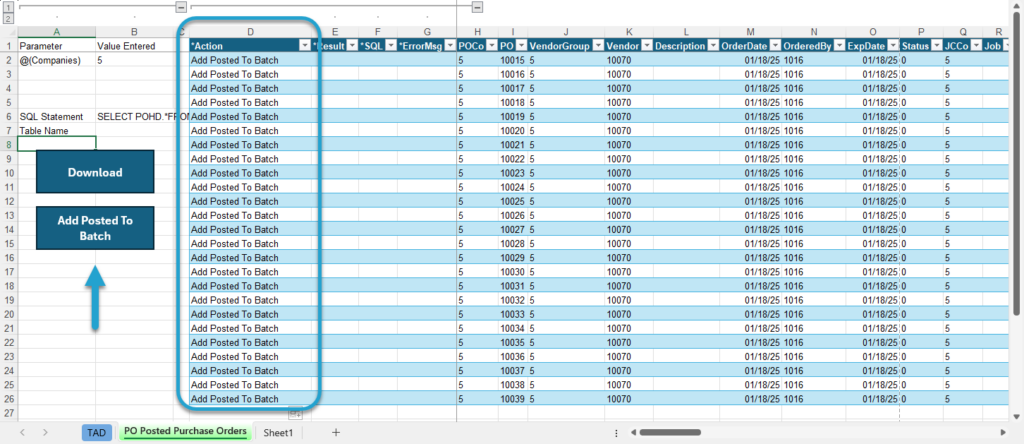Add a new sheet with plus icon
The height and width of the screenshot is (444, 1024).
click(x=336, y=432)
